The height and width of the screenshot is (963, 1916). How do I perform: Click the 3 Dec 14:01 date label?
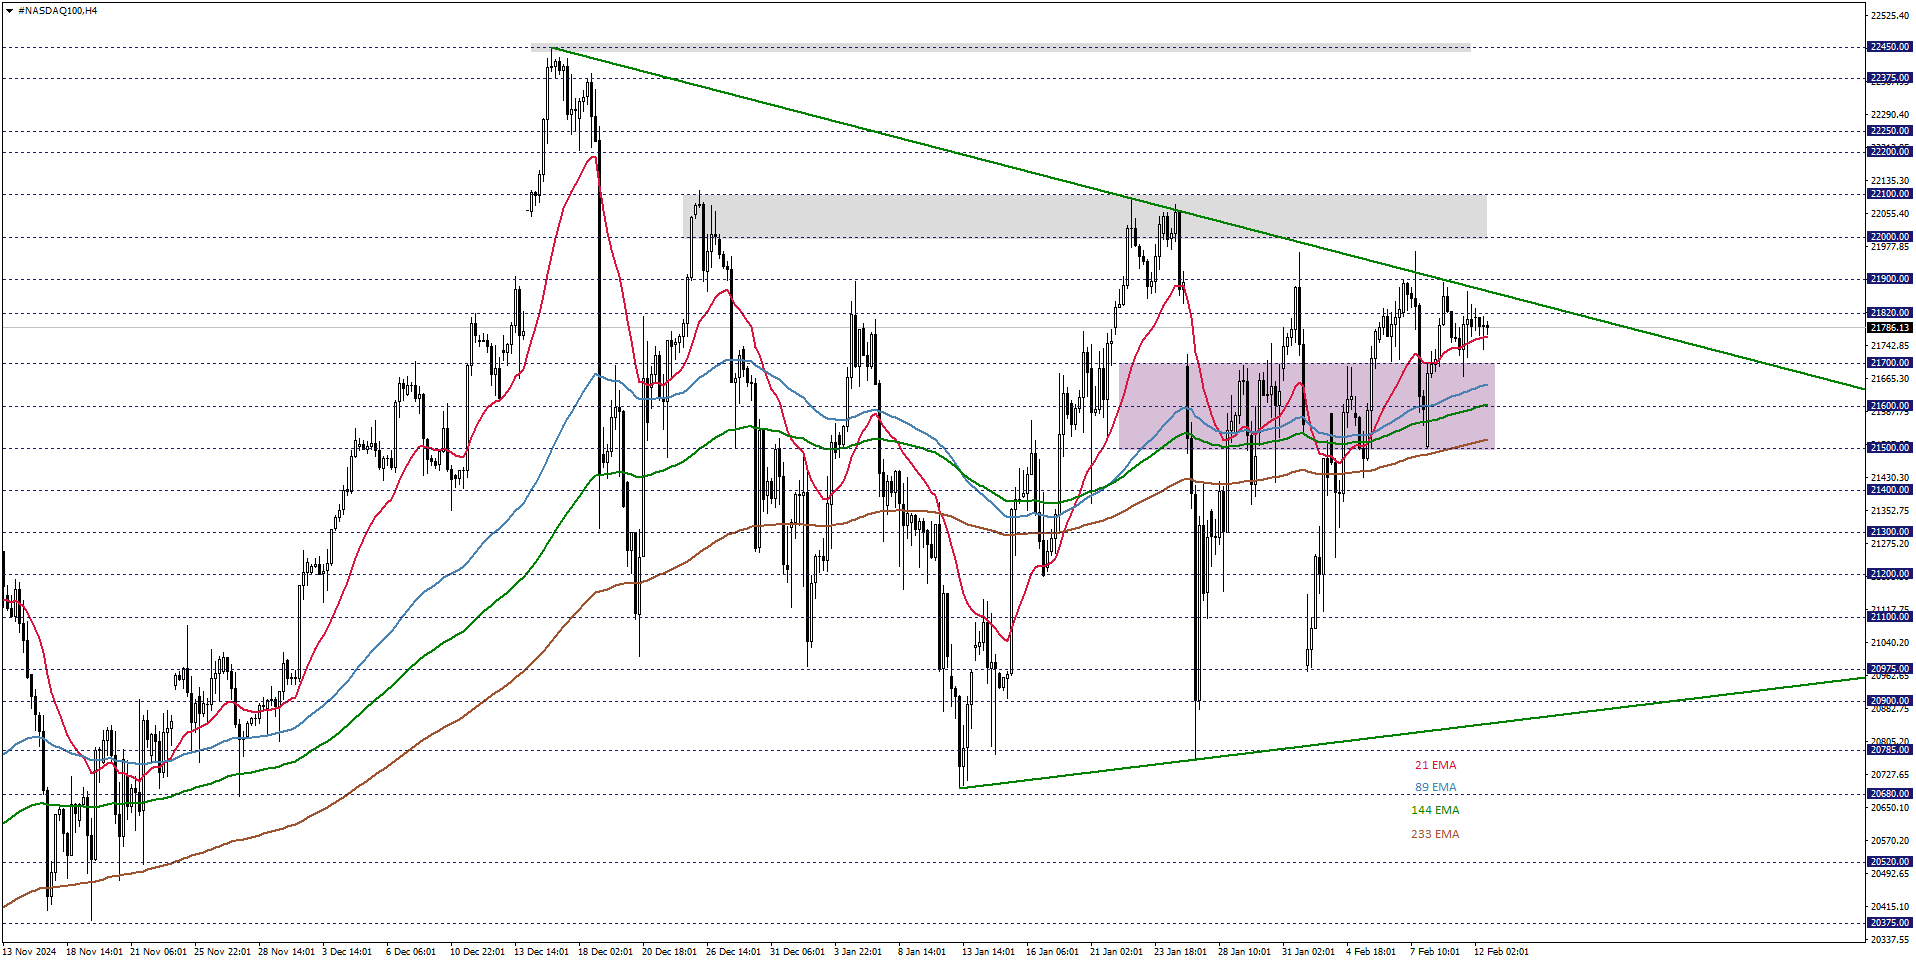click(x=347, y=952)
